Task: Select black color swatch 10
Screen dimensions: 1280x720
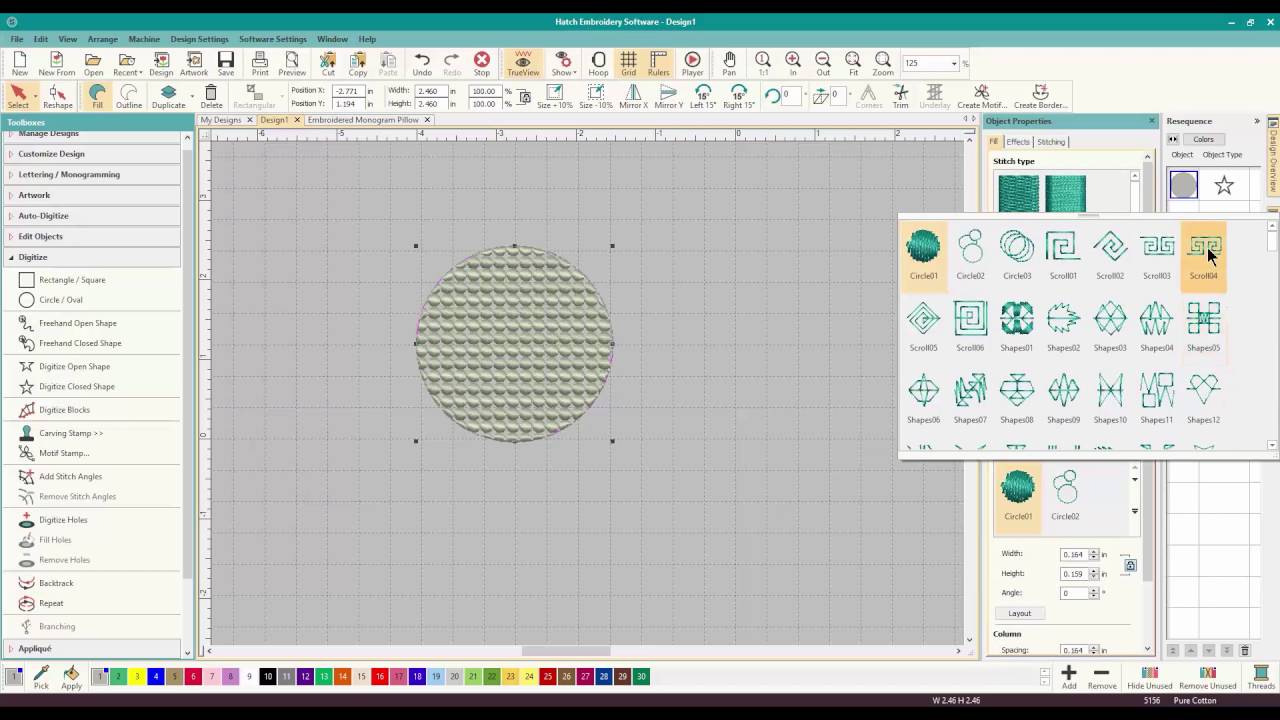Action: (x=268, y=677)
